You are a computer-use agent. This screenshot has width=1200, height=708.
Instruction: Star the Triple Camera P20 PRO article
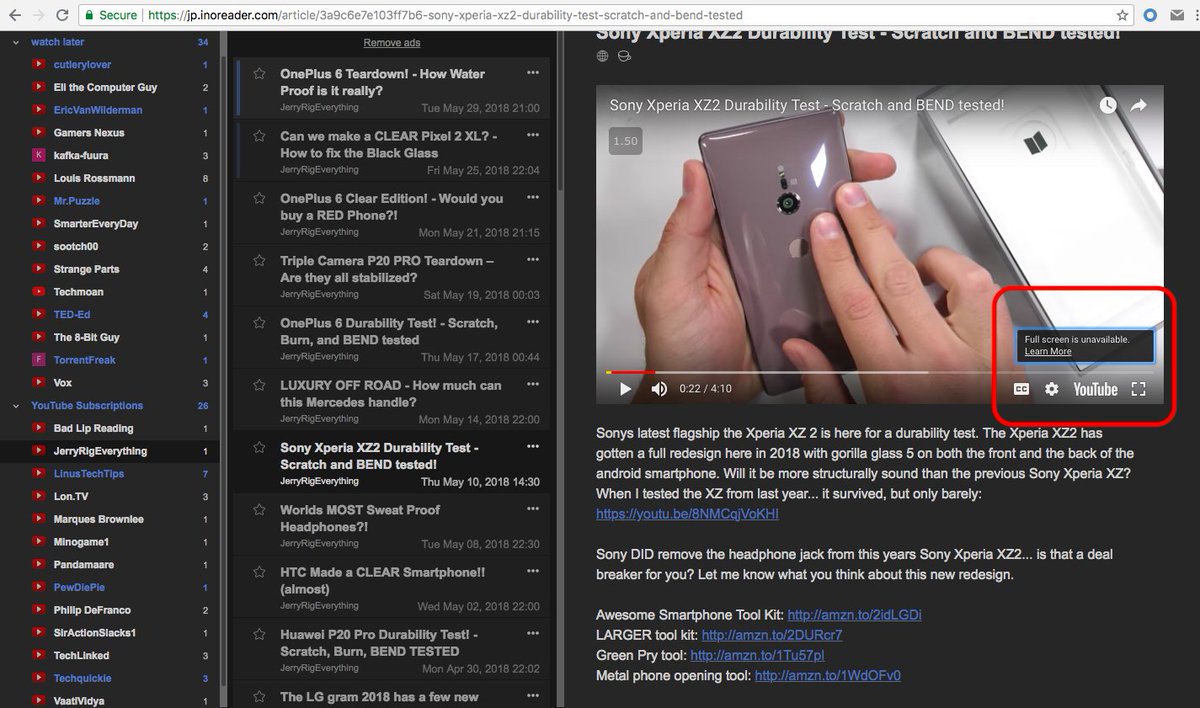click(260, 261)
